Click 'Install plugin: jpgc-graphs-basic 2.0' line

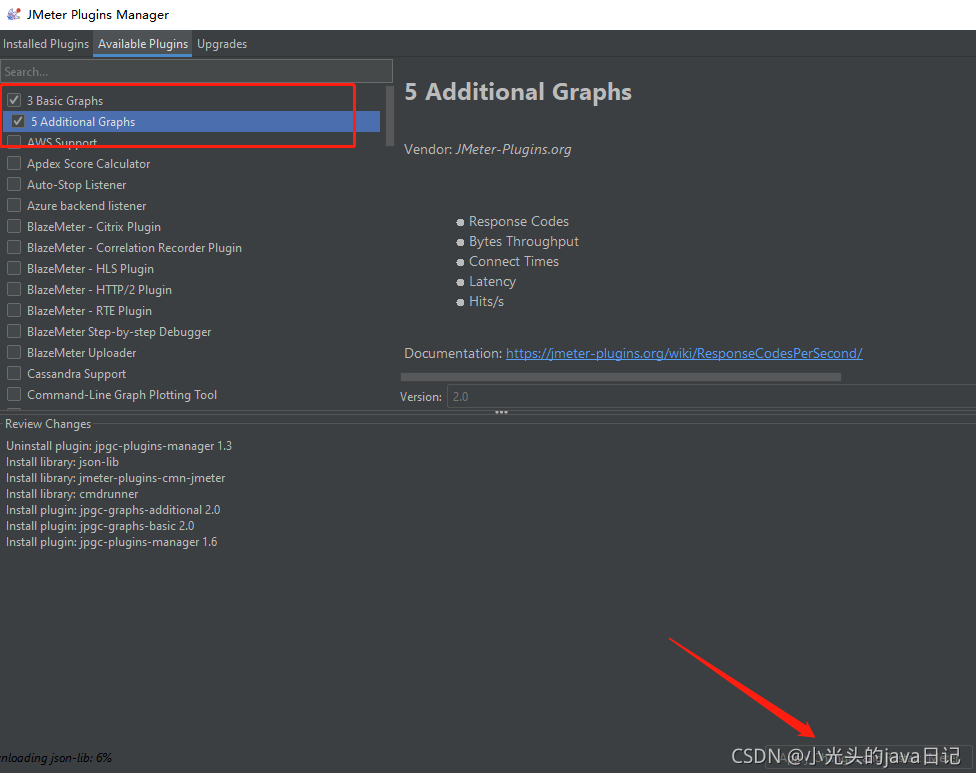(100, 526)
